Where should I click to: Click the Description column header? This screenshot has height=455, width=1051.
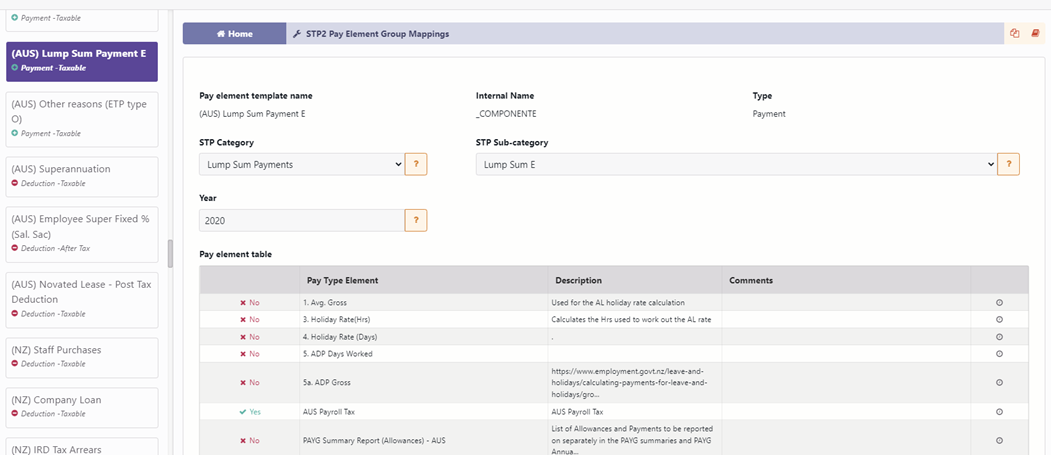tap(635, 280)
